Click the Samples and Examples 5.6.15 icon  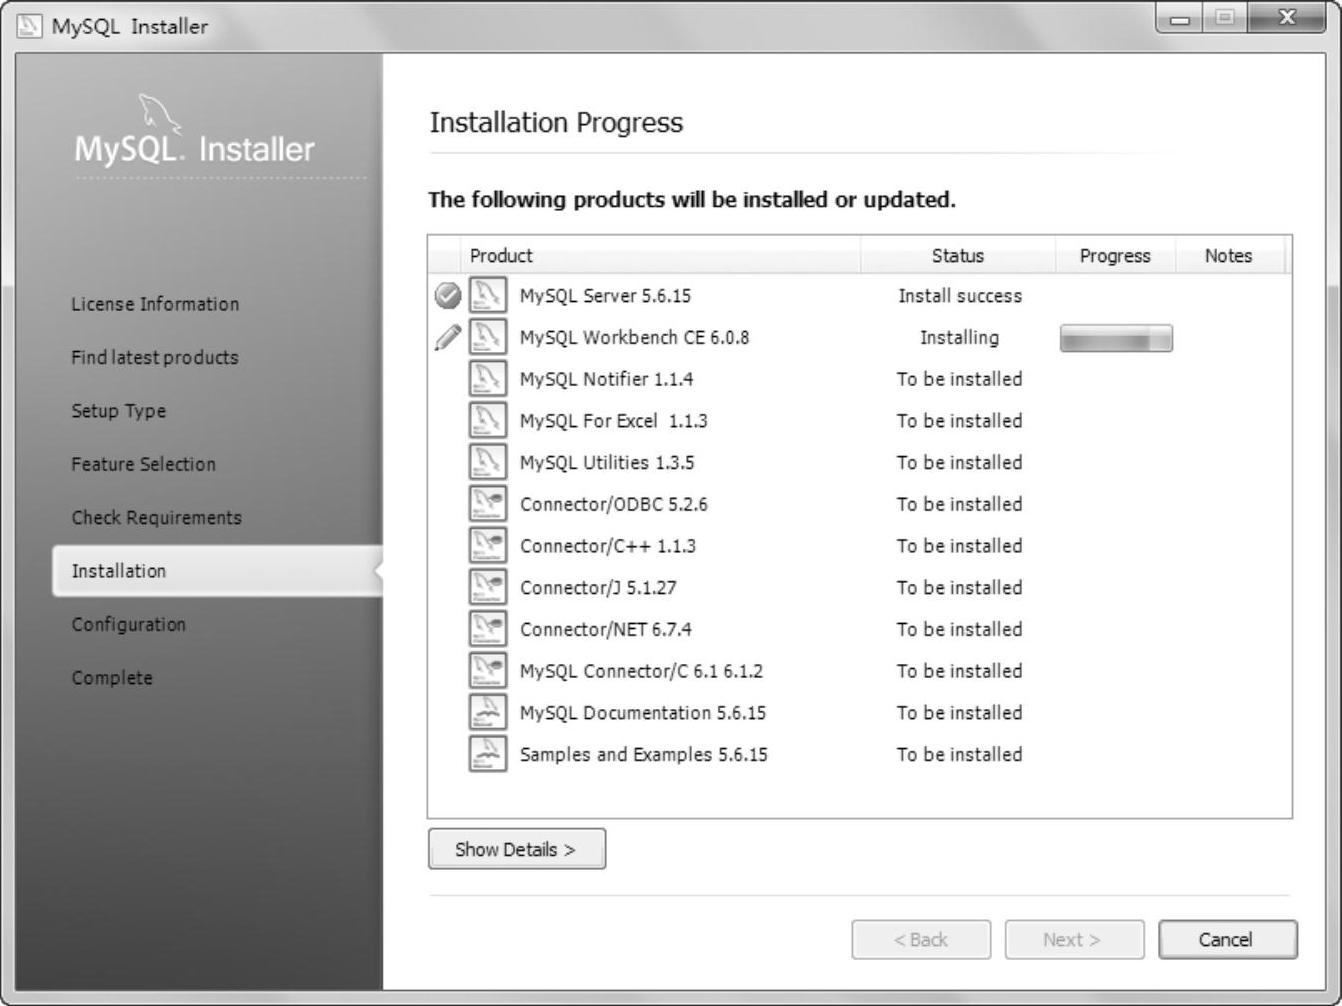pos(487,754)
